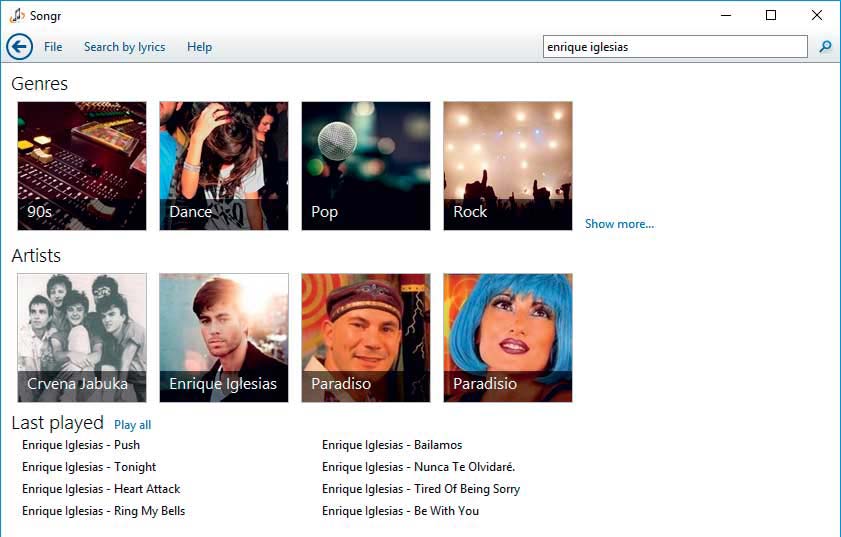This screenshot has width=841, height=537.
Task: Open the Help menu
Action: point(200,47)
